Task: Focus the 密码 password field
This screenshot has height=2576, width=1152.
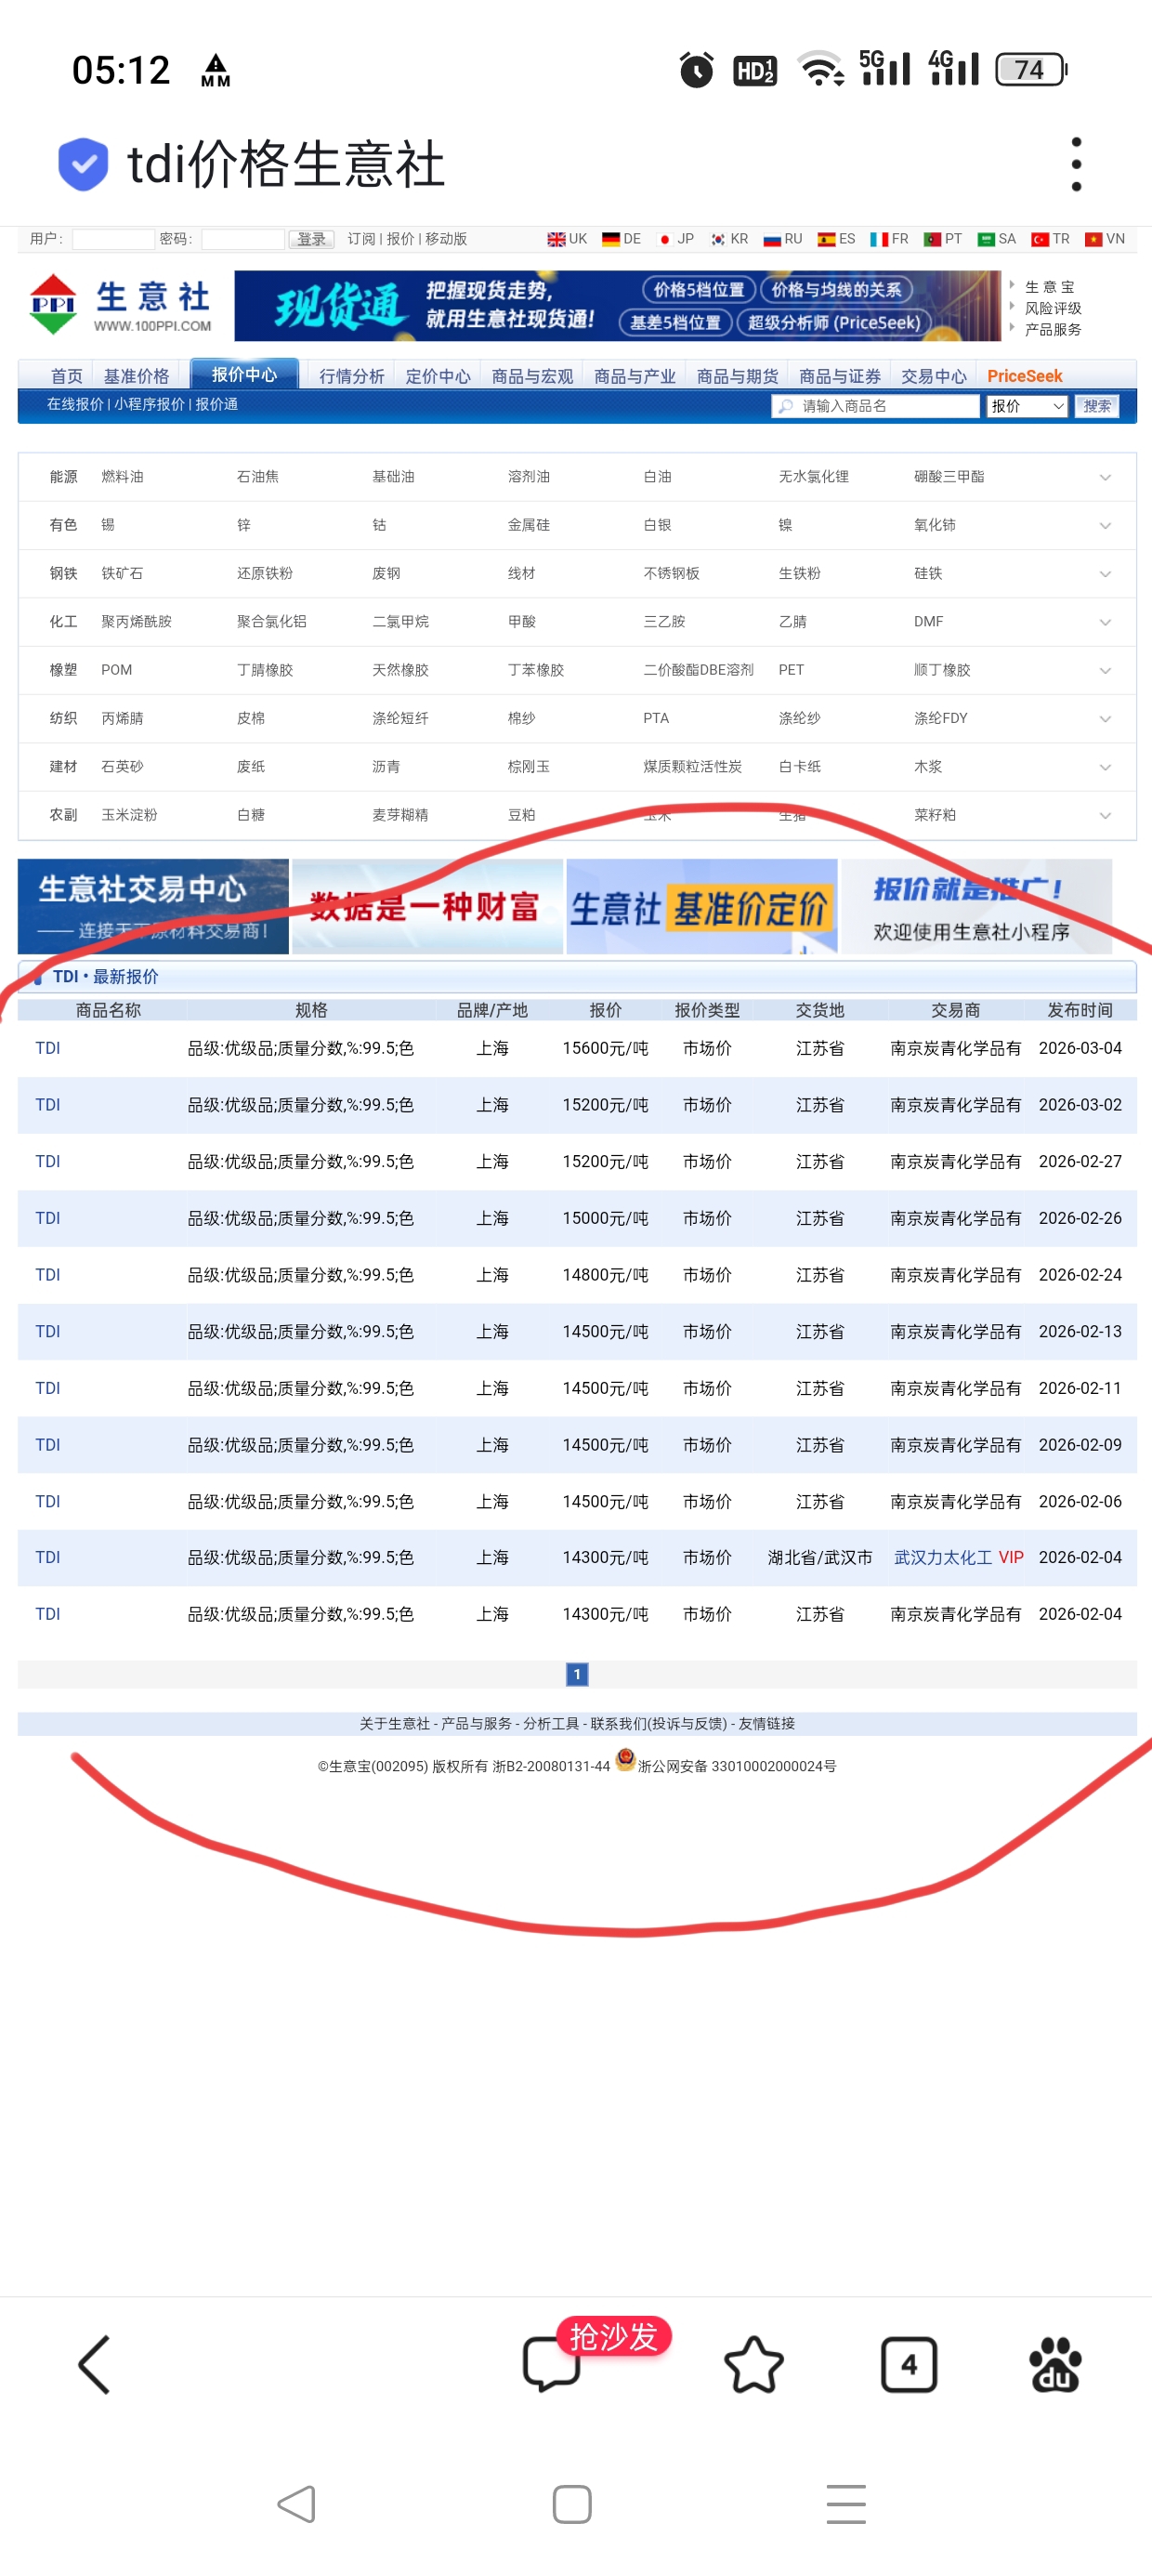Action: [243, 239]
